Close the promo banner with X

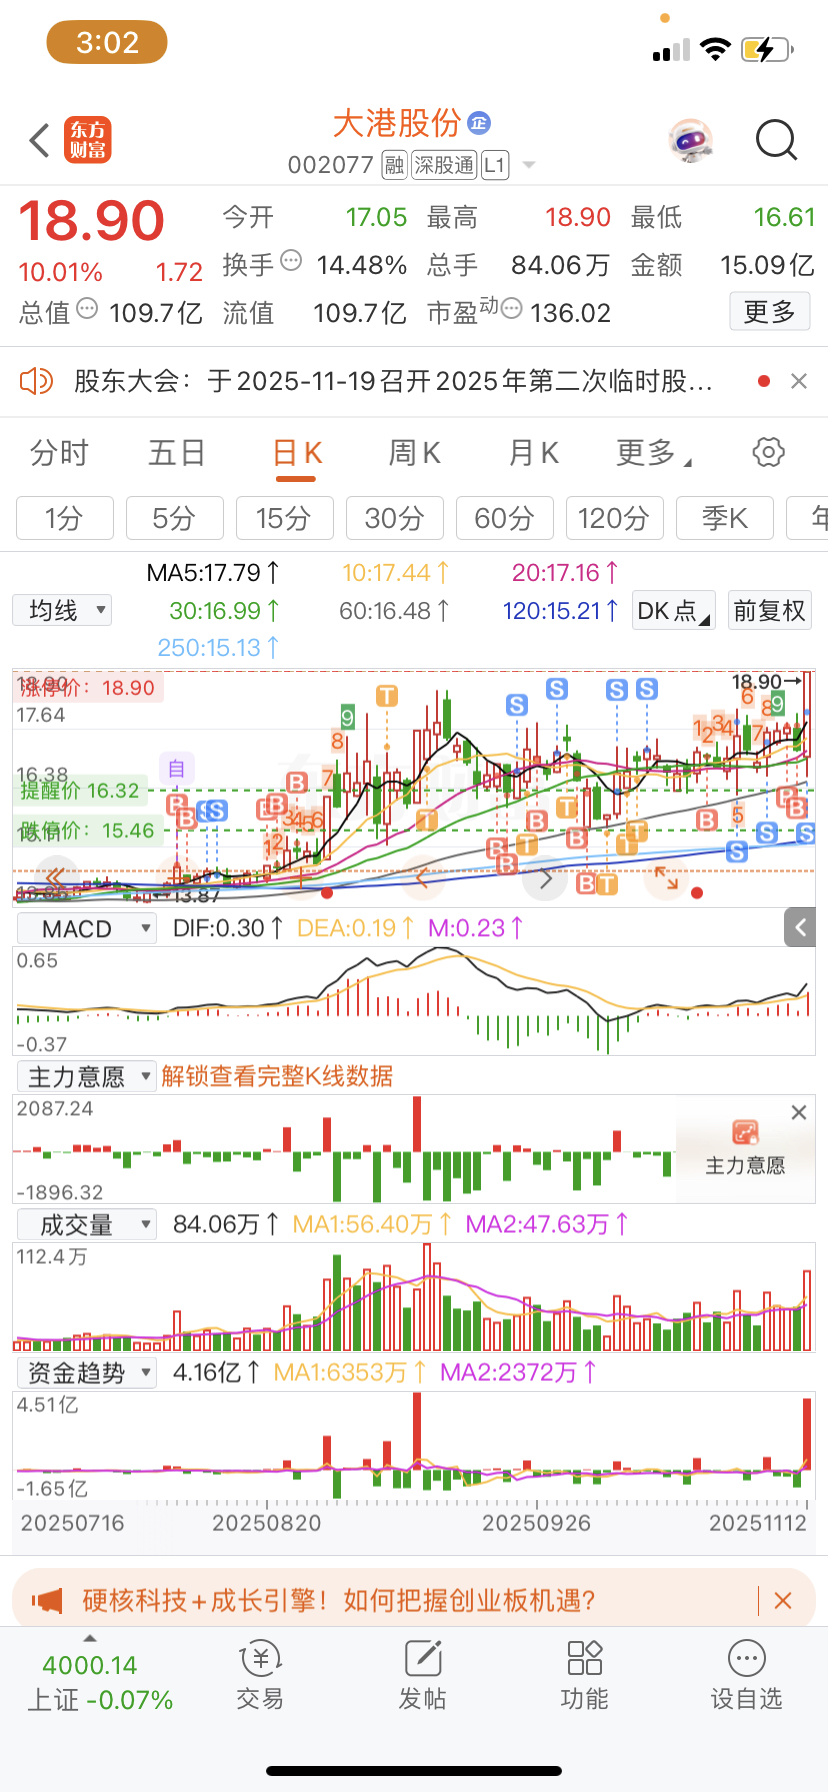pos(783,1600)
